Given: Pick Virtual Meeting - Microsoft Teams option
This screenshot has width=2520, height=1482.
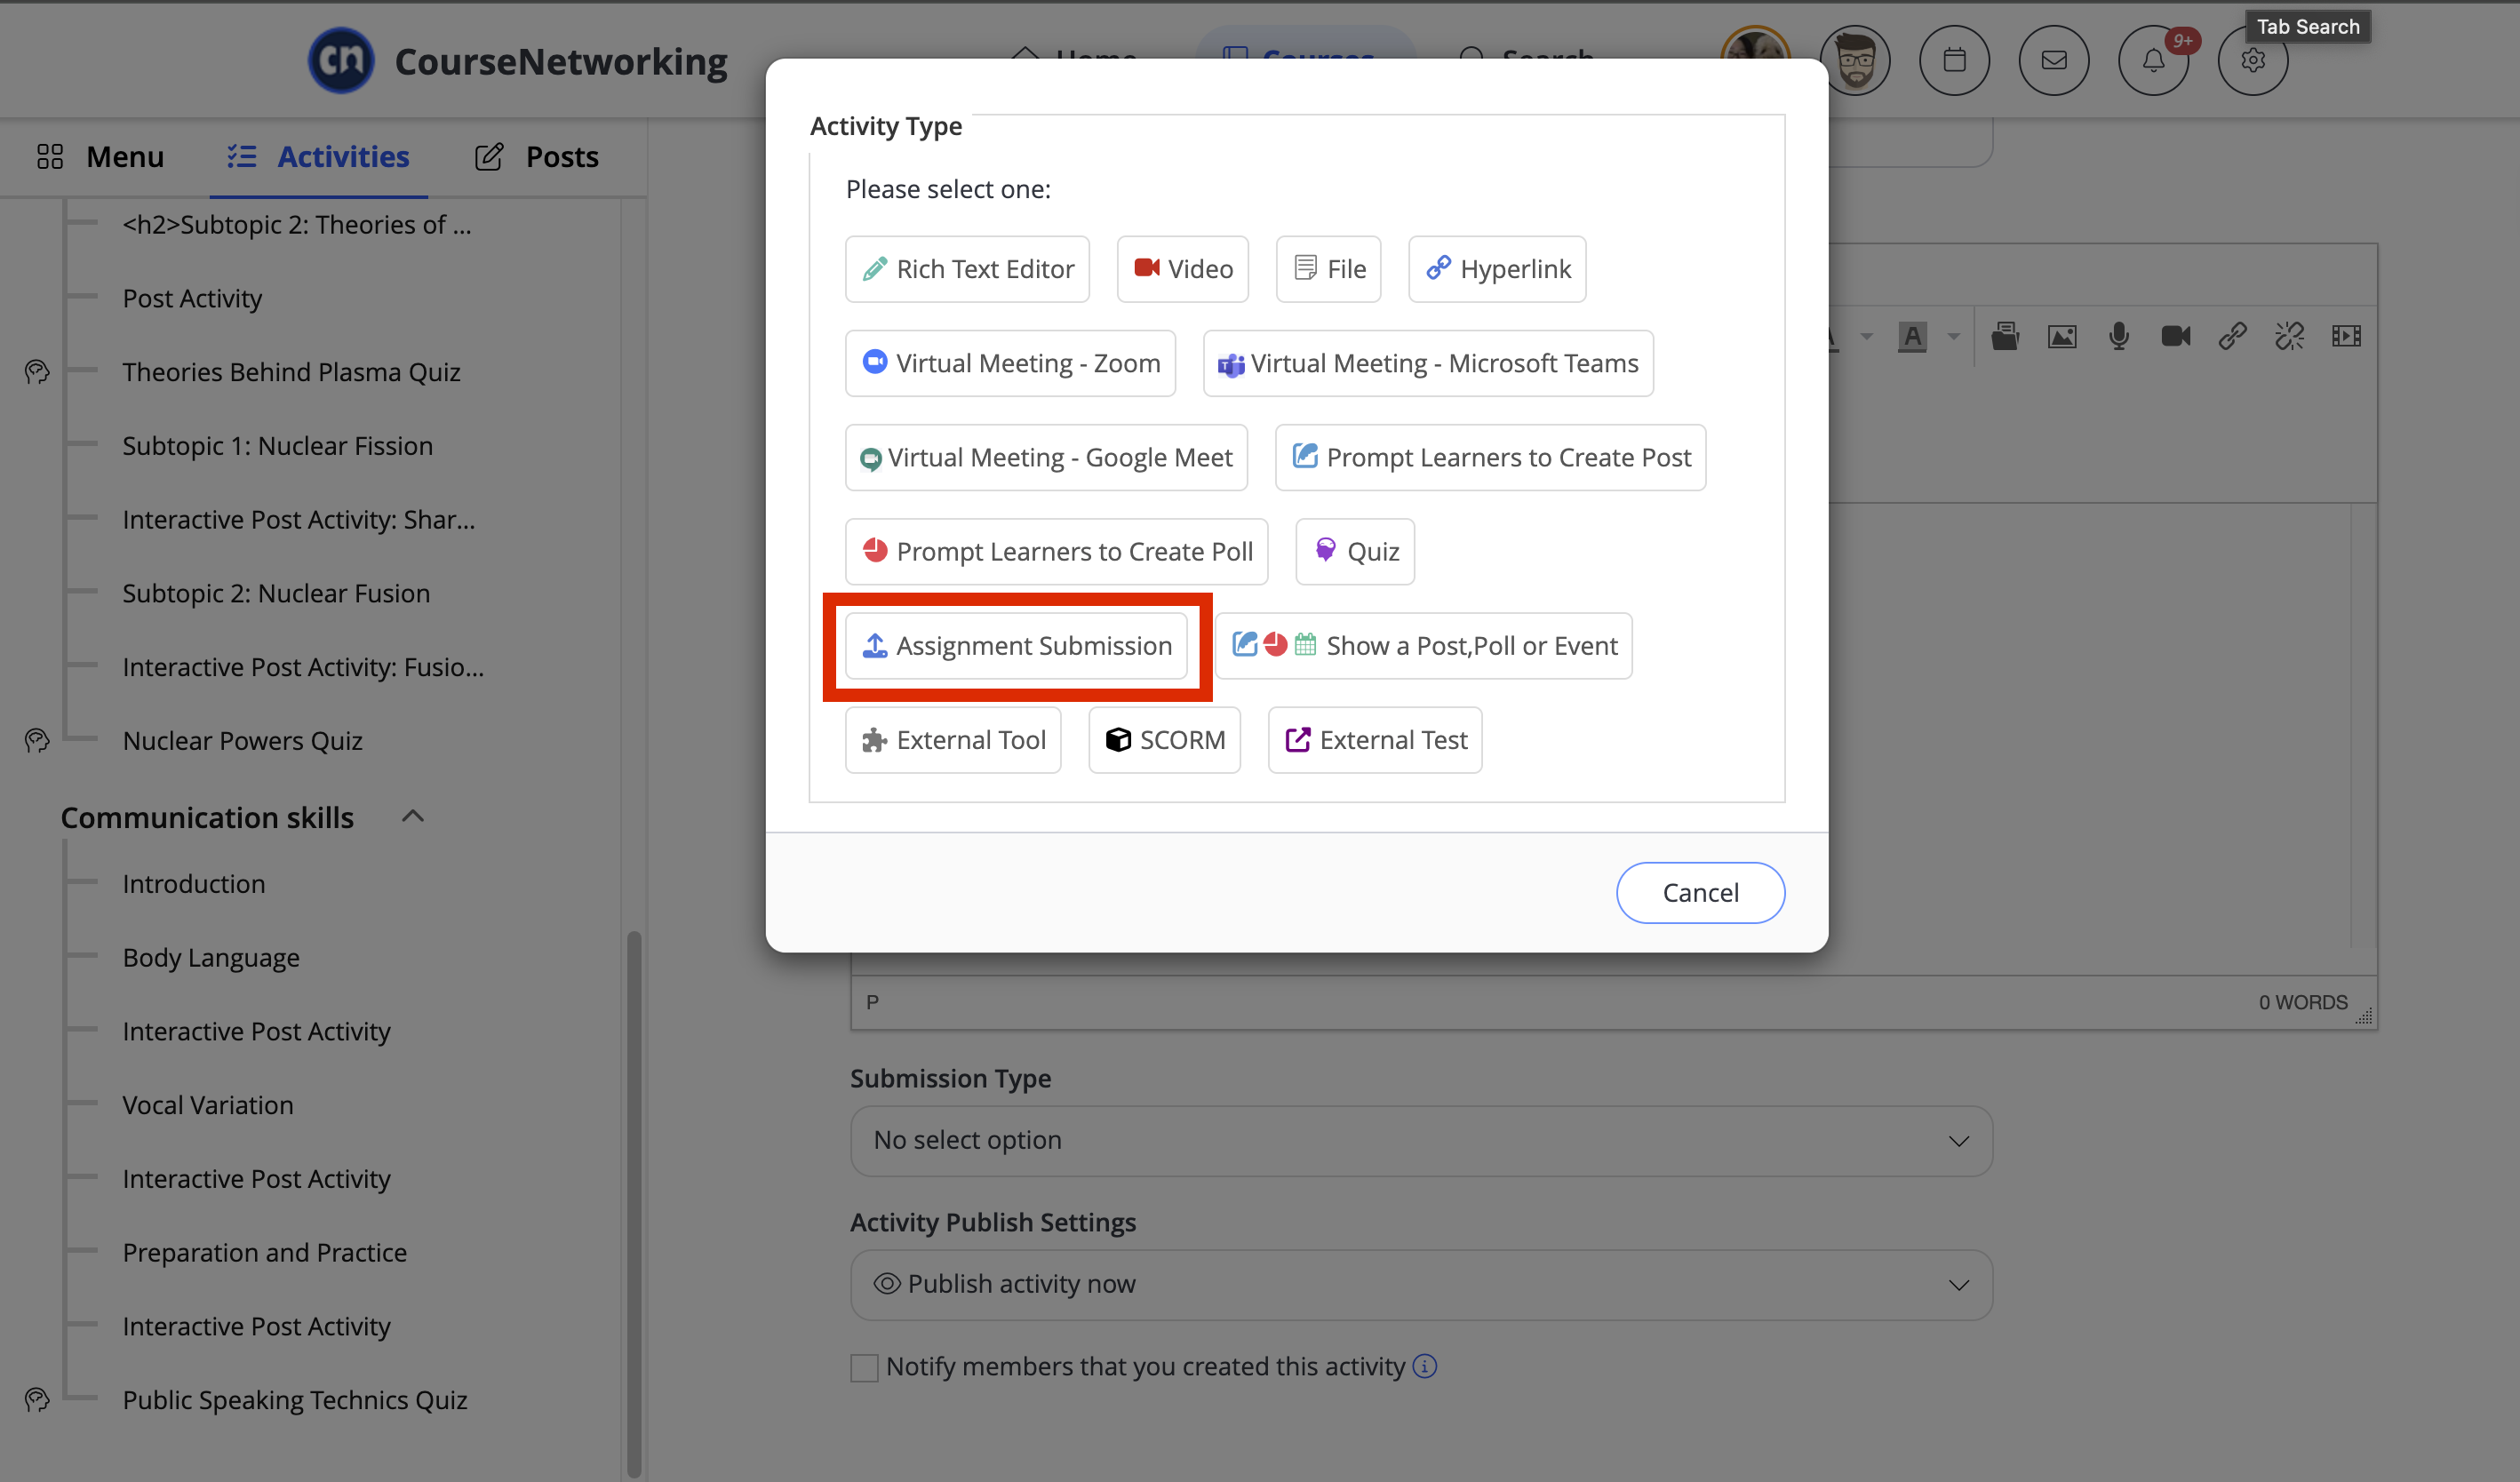Looking at the screenshot, I should 1428,363.
